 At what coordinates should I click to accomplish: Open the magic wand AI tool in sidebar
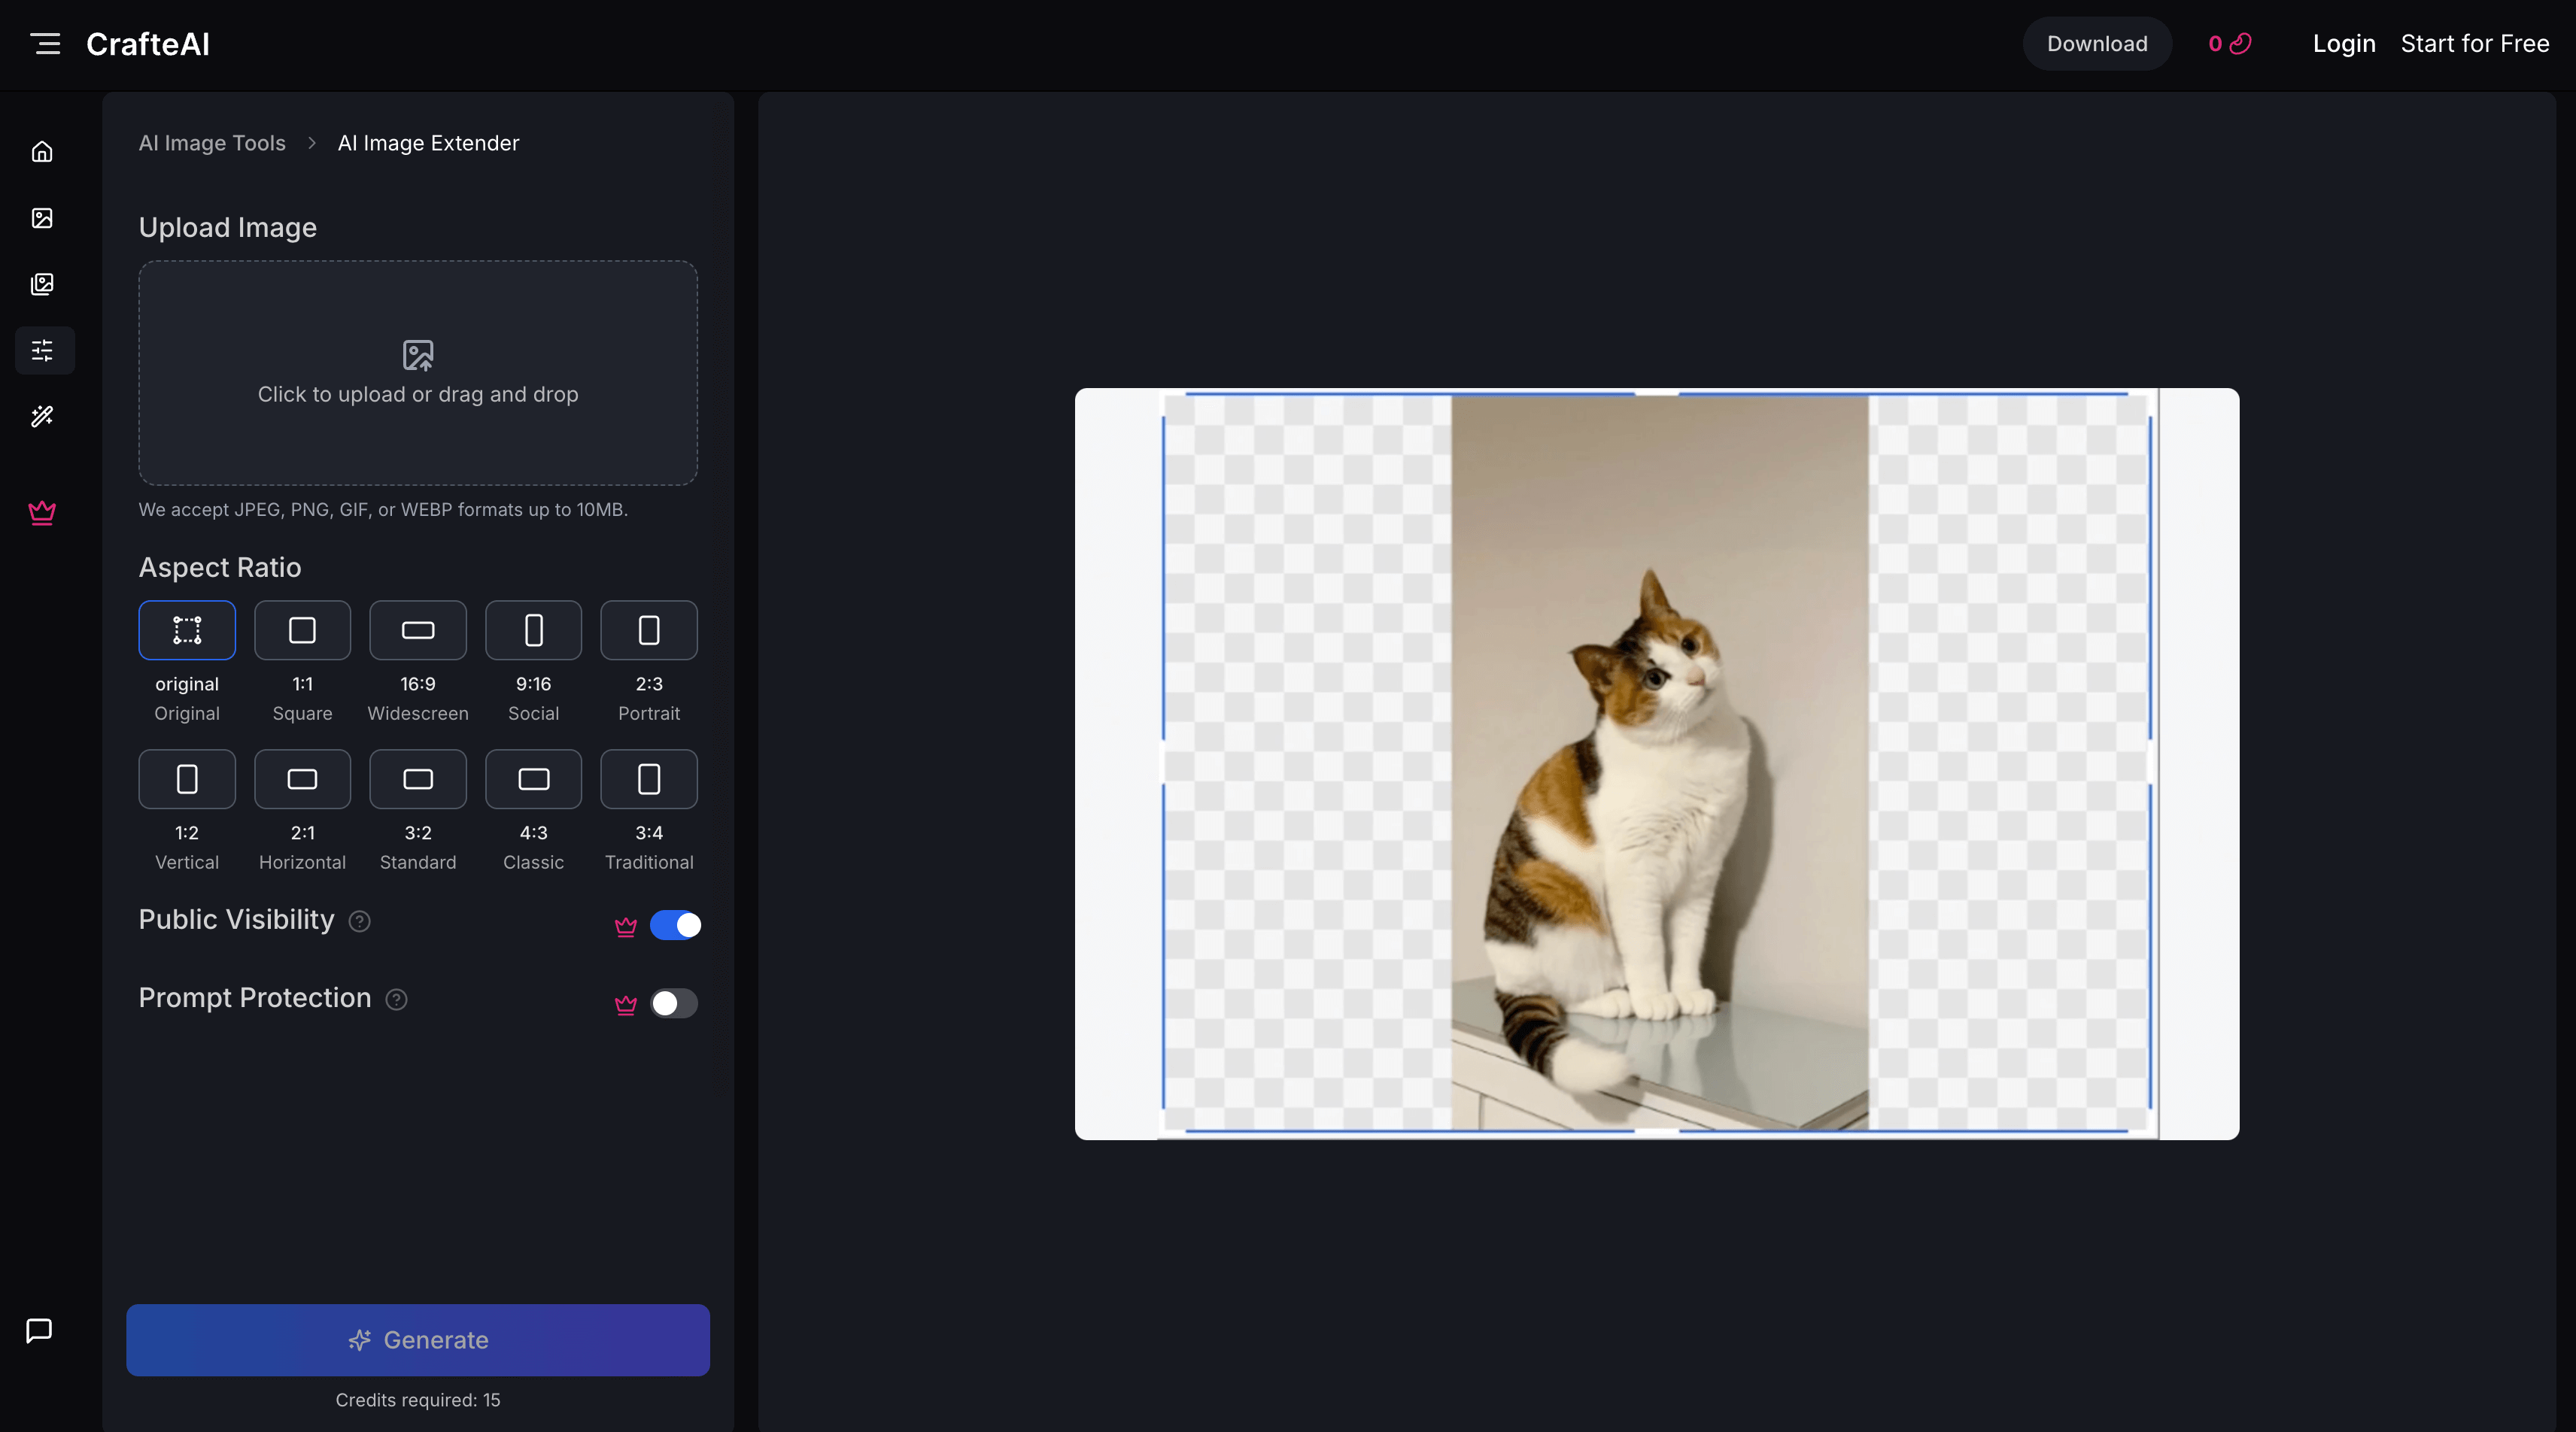pos(42,417)
